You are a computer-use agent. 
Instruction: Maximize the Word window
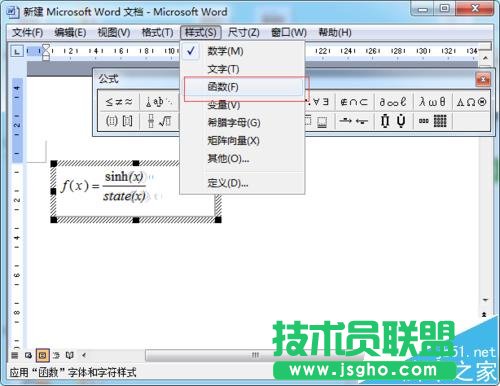click(445, 9)
